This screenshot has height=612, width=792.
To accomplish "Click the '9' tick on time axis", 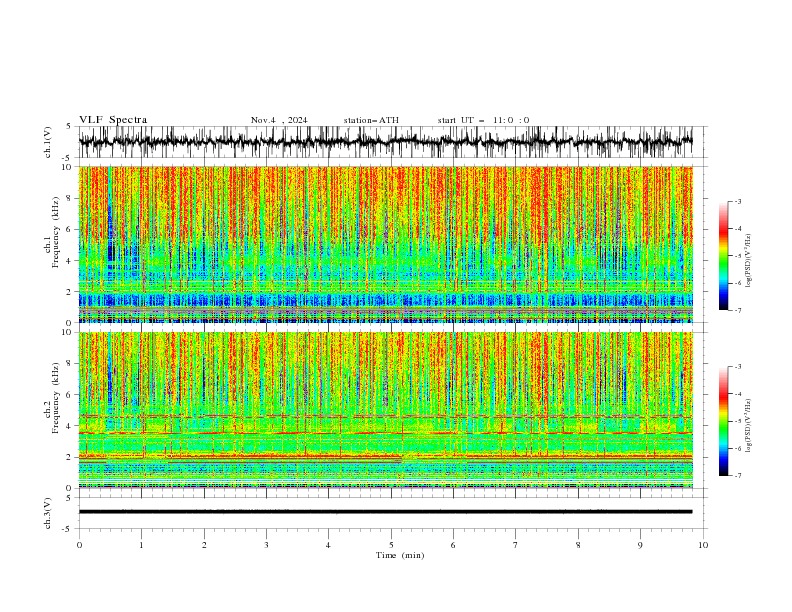I will tap(640, 545).
